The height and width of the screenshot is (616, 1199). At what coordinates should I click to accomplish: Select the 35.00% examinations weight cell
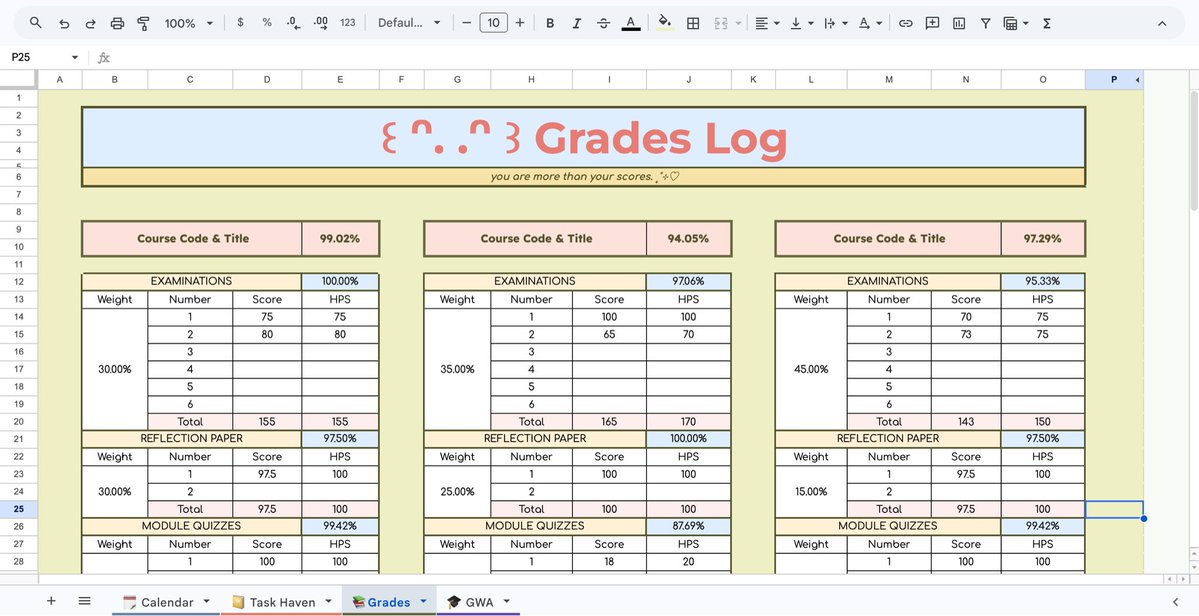pos(457,369)
